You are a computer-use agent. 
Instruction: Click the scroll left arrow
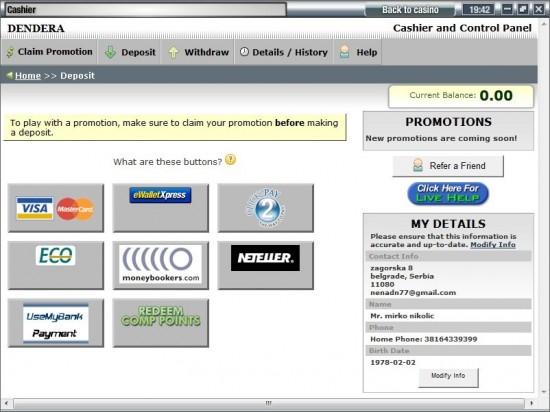tap(6, 403)
